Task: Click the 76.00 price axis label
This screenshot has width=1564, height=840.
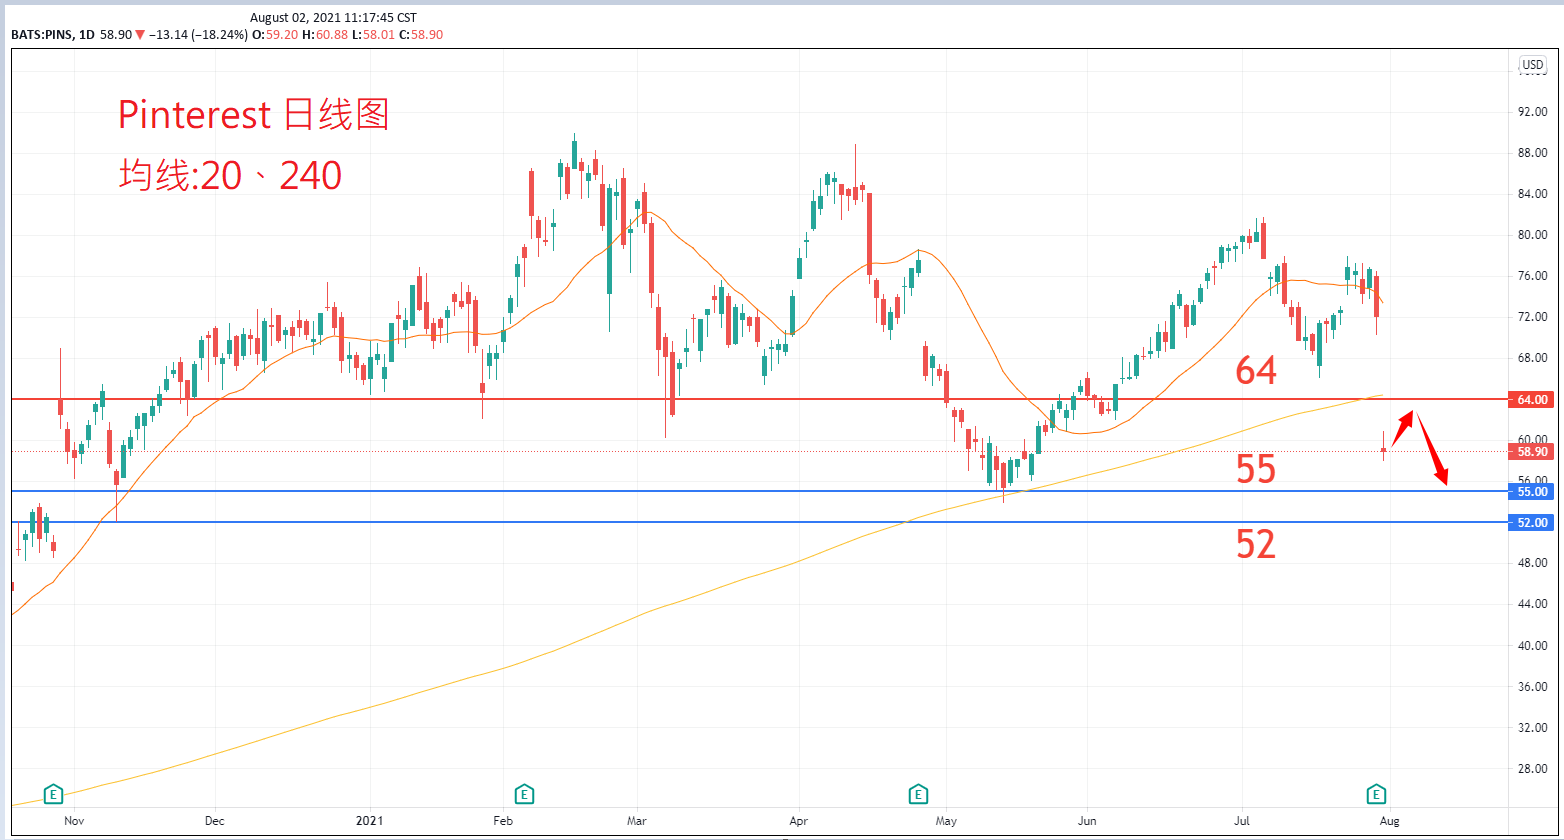Action: (1533, 276)
